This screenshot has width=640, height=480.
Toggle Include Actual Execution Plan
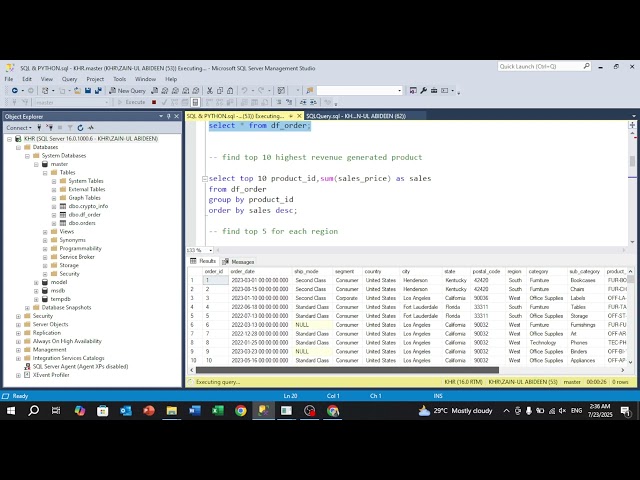[x=209, y=102]
